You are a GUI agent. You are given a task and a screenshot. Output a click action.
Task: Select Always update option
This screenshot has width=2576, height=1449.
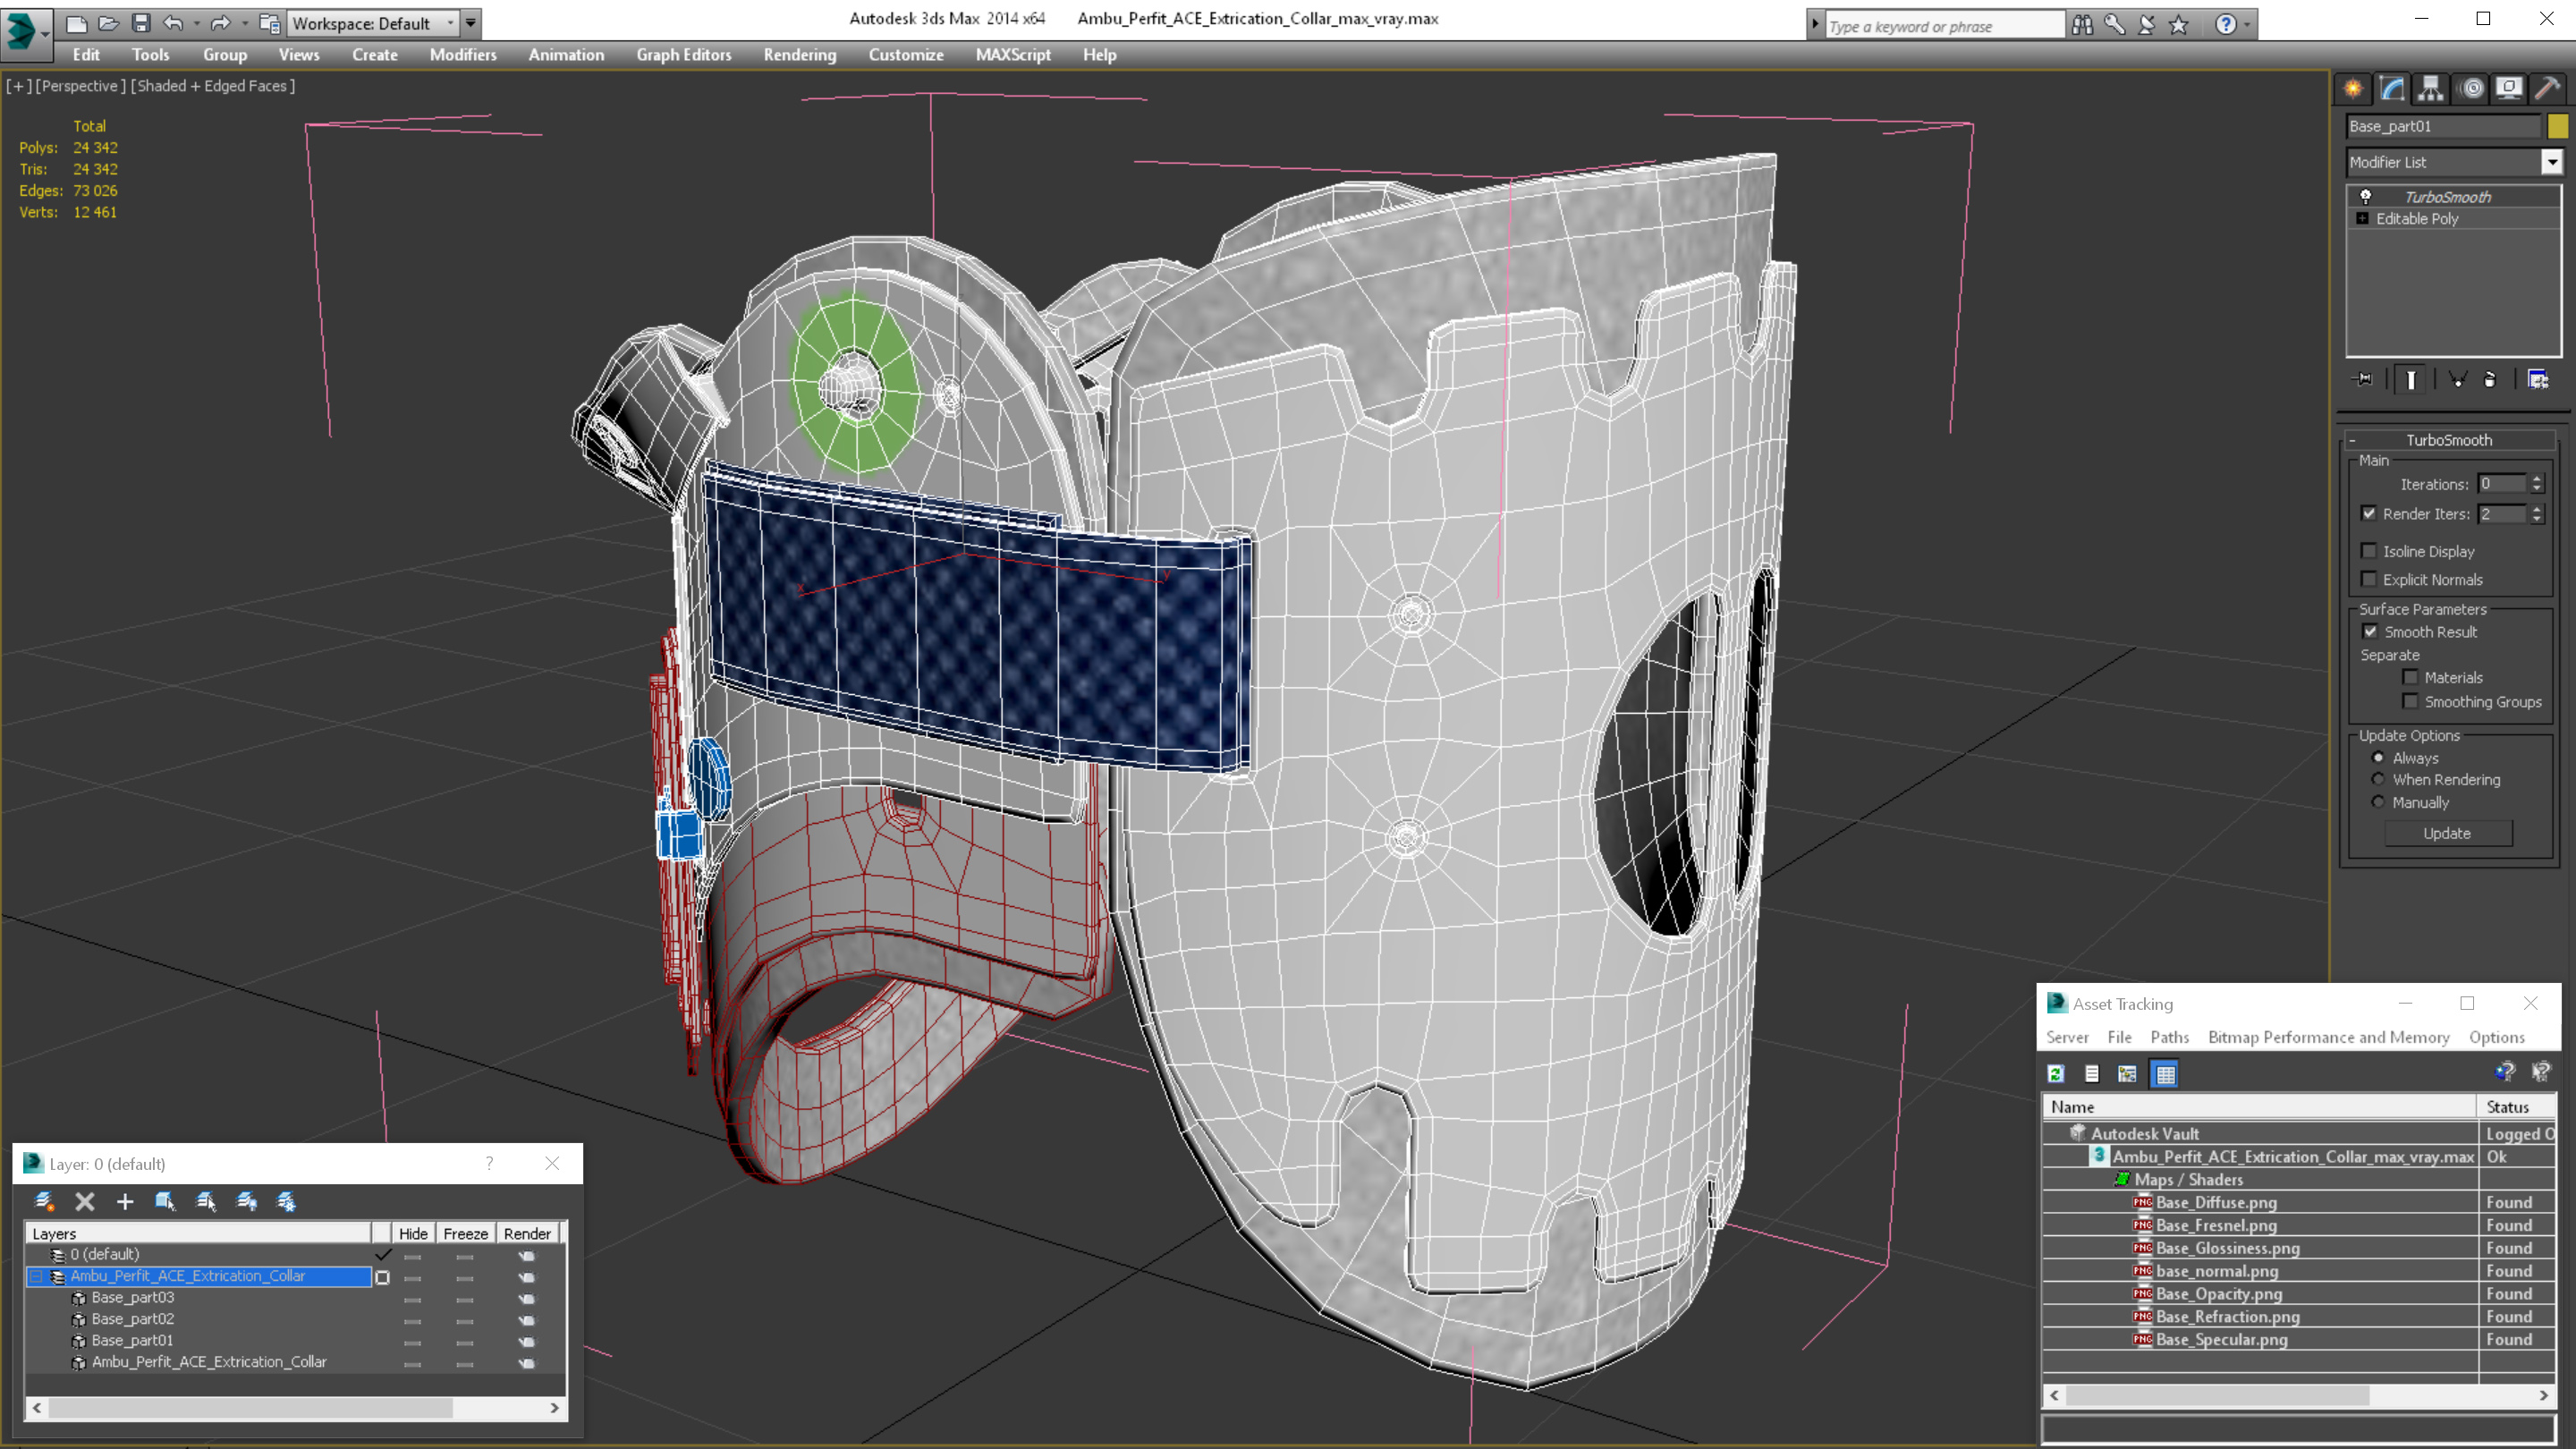point(2378,758)
